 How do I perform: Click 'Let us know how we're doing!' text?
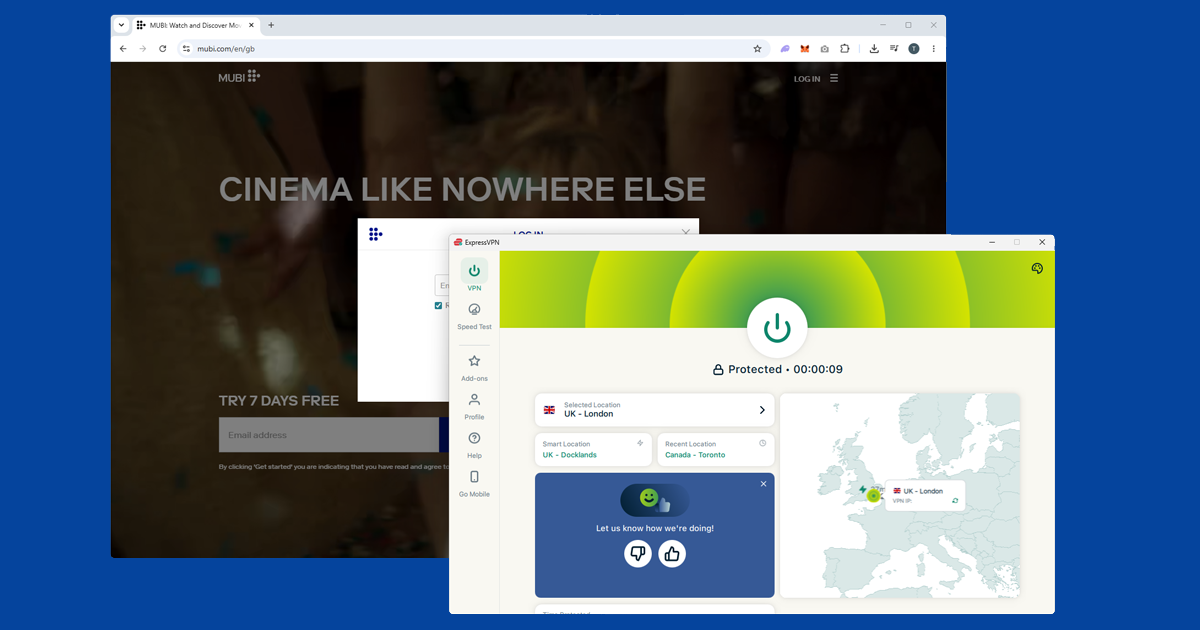655,528
